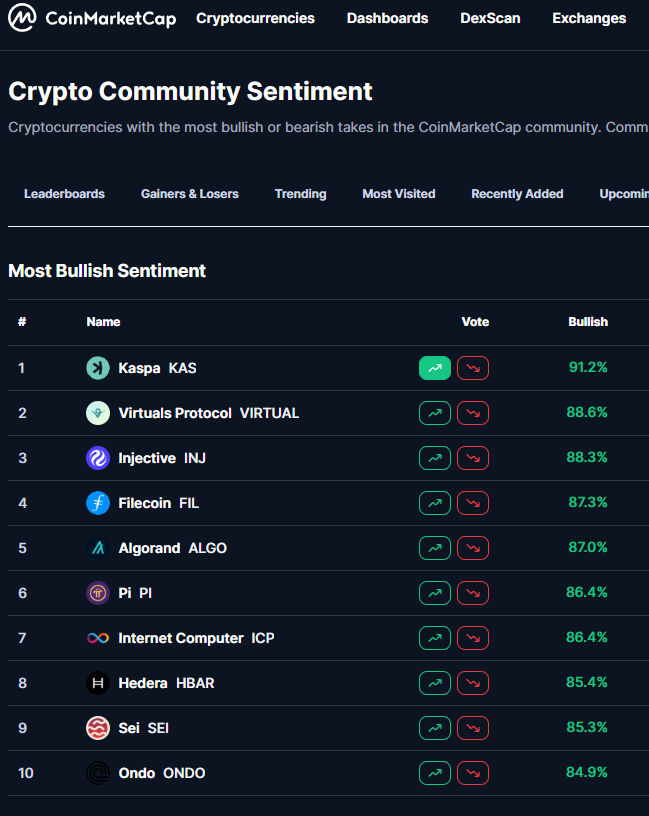Click the Vote column header
The image size is (649, 816).
coord(475,322)
